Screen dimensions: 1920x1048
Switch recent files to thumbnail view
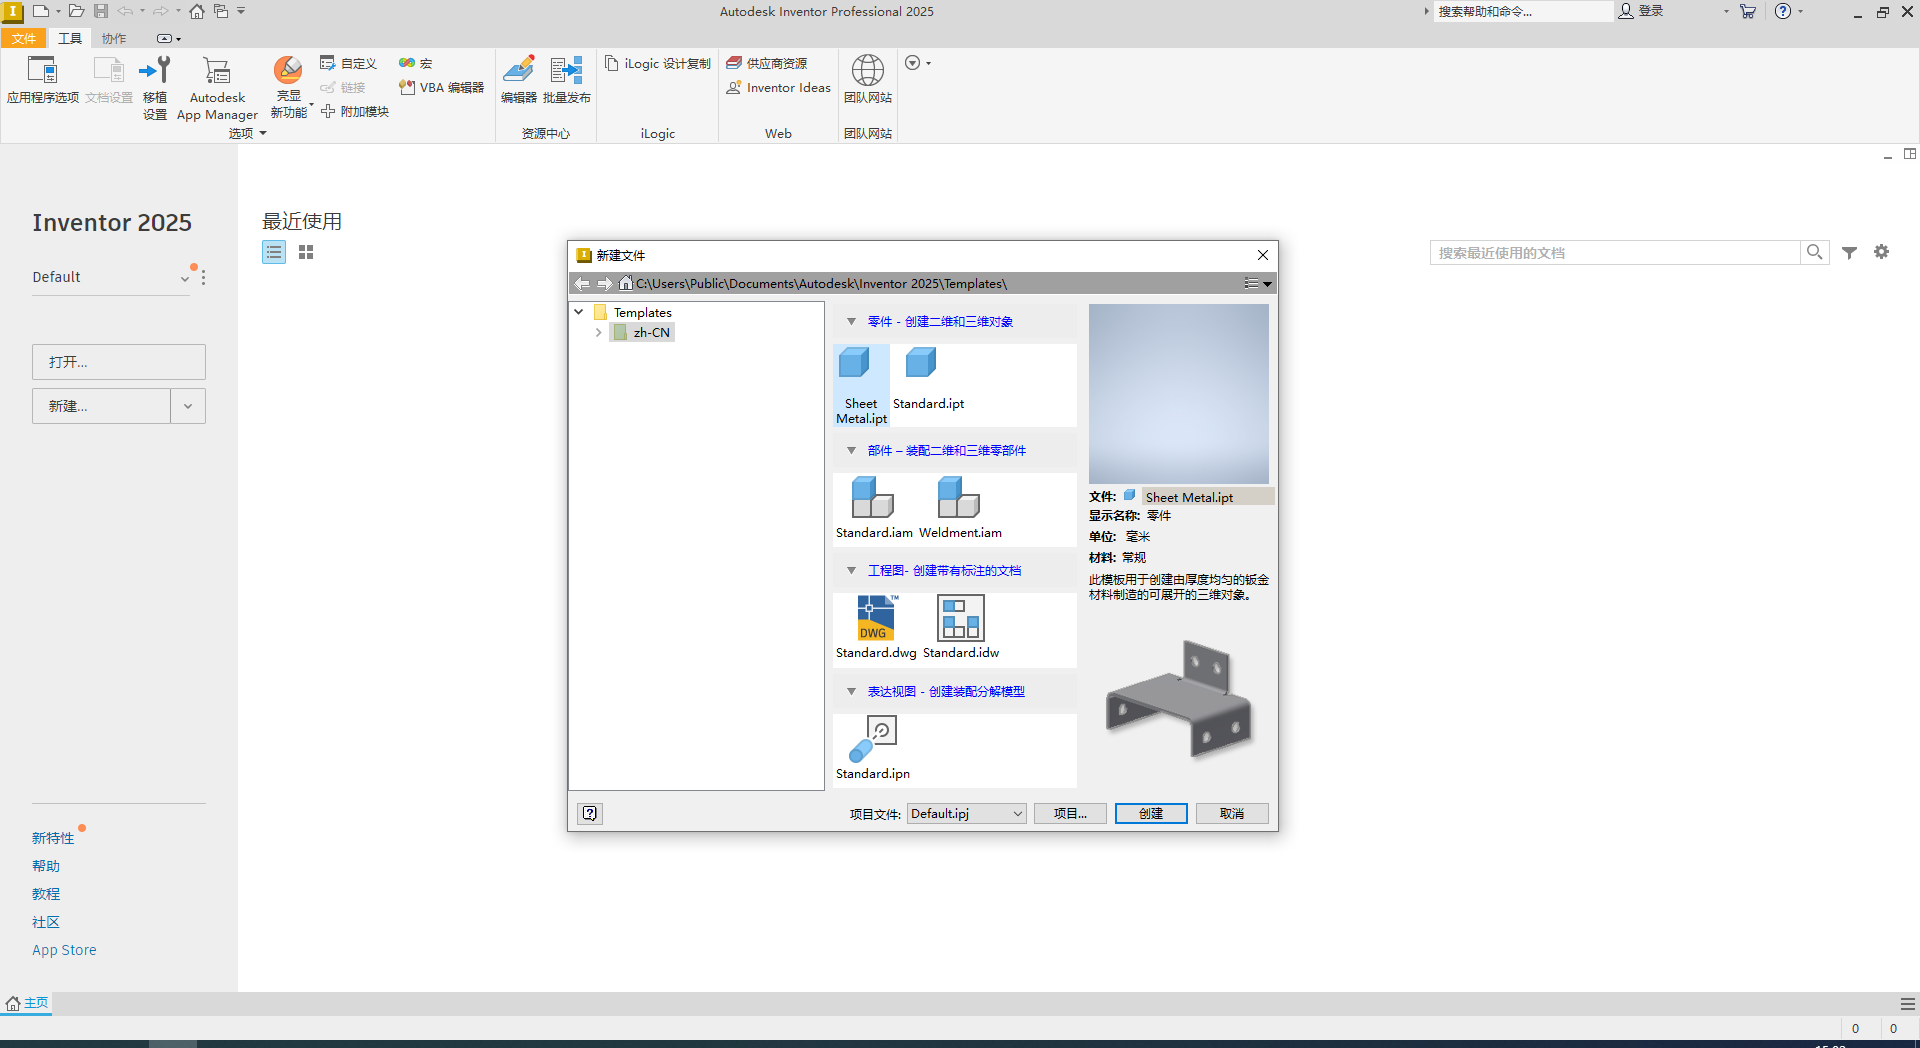(x=306, y=252)
